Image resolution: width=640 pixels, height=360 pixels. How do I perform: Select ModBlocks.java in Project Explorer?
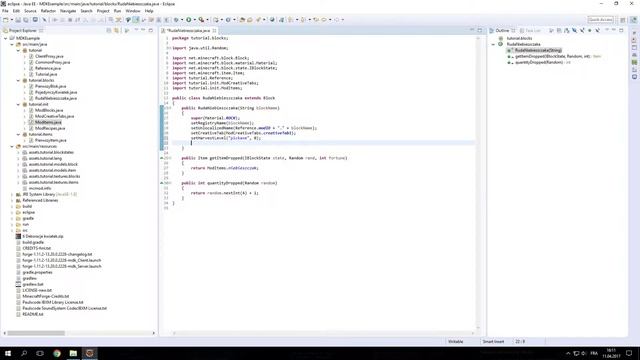tap(49, 110)
